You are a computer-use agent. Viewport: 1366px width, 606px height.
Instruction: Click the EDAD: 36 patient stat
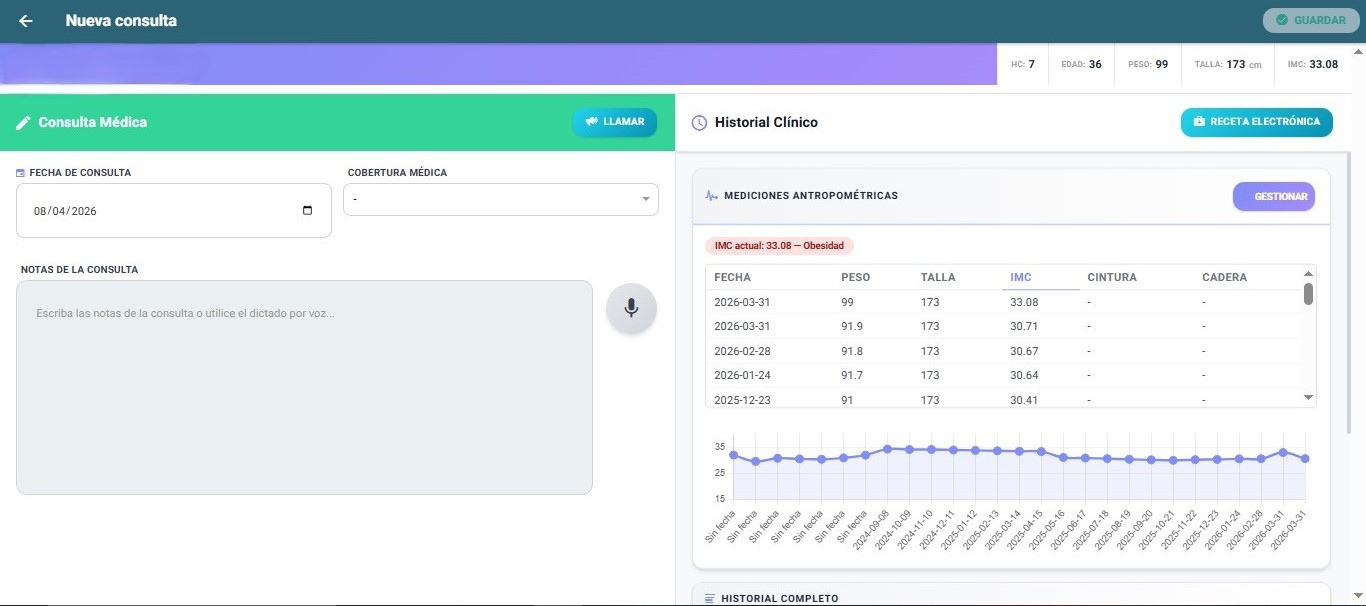pos(1081,64)
